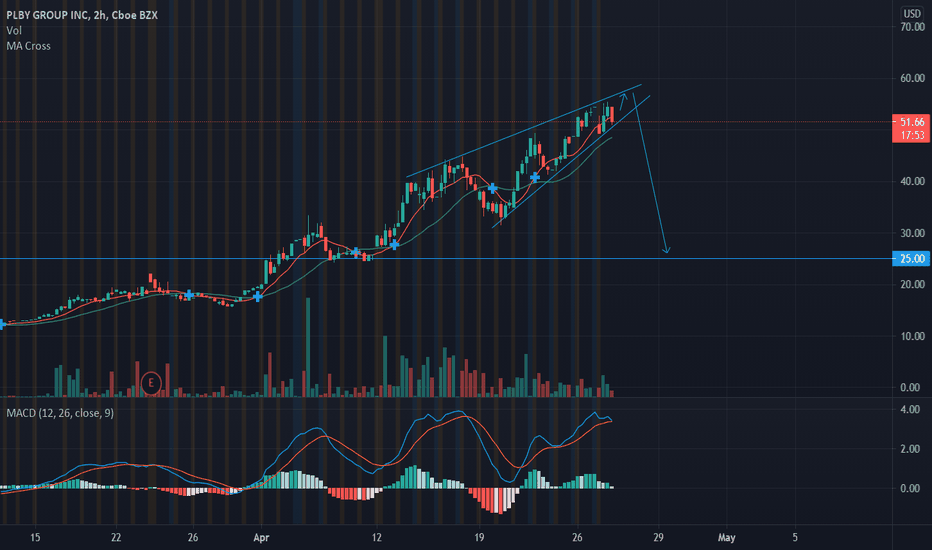The width and height of the screenshot is (932, 550).
Task: Click the 12 date on time axis
Action: pyautogui.click(x=376, y=538)
